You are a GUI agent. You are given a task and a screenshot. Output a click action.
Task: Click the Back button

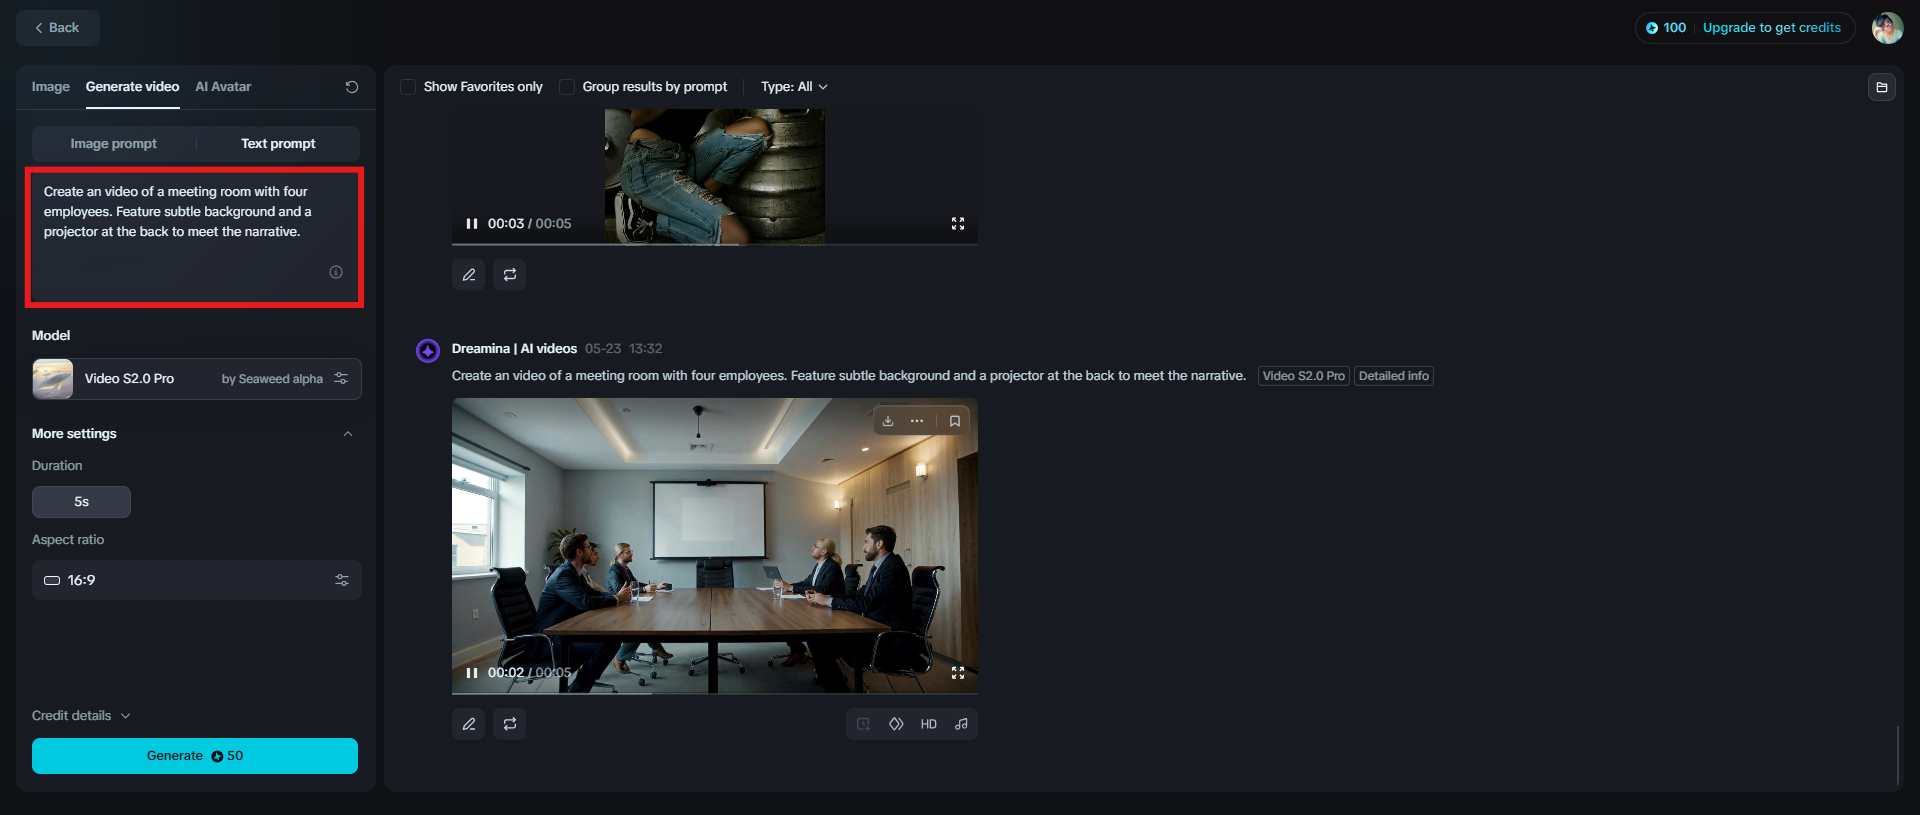pos(57,28)
